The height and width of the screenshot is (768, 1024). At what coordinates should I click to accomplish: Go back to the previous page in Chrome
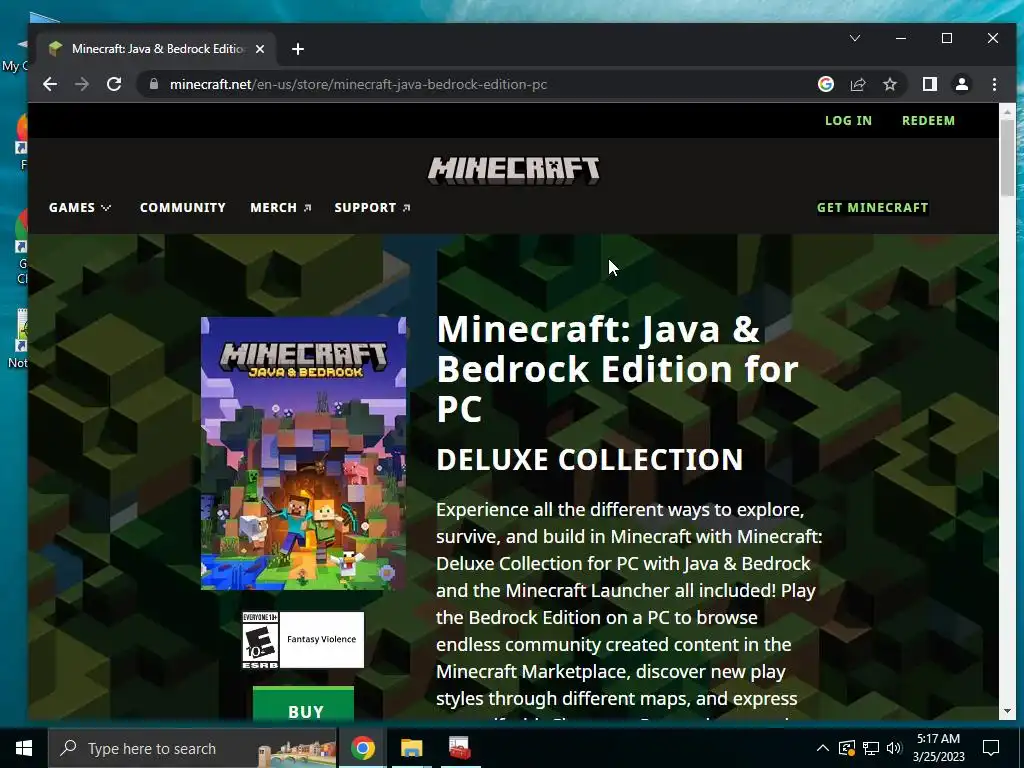point(50,84)
